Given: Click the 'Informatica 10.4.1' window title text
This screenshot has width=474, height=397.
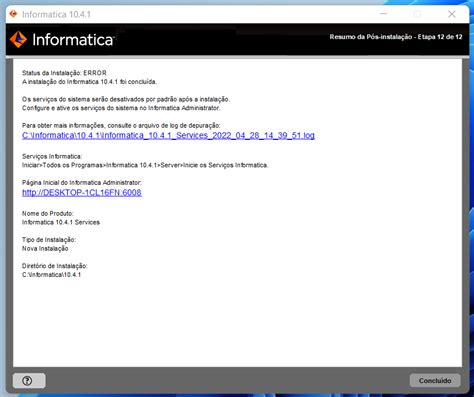Looking at the screenshot, I should (56, 14).
